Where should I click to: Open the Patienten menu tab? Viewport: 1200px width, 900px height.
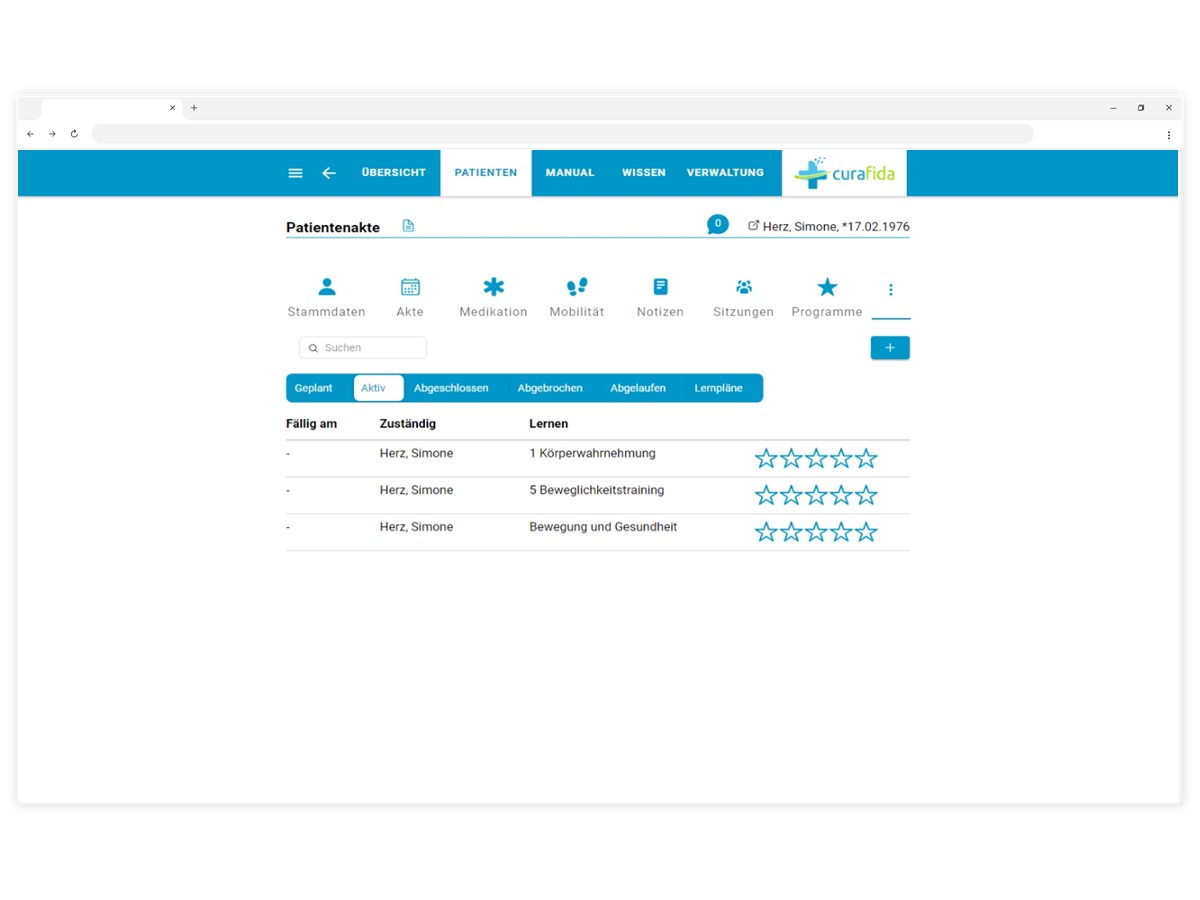point(486,173)
